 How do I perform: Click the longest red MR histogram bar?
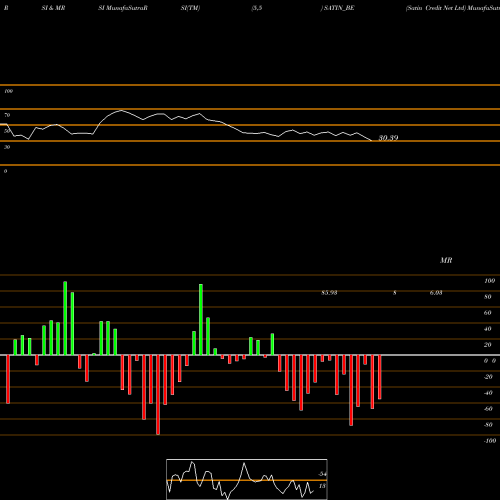click(x=158, y=395)
